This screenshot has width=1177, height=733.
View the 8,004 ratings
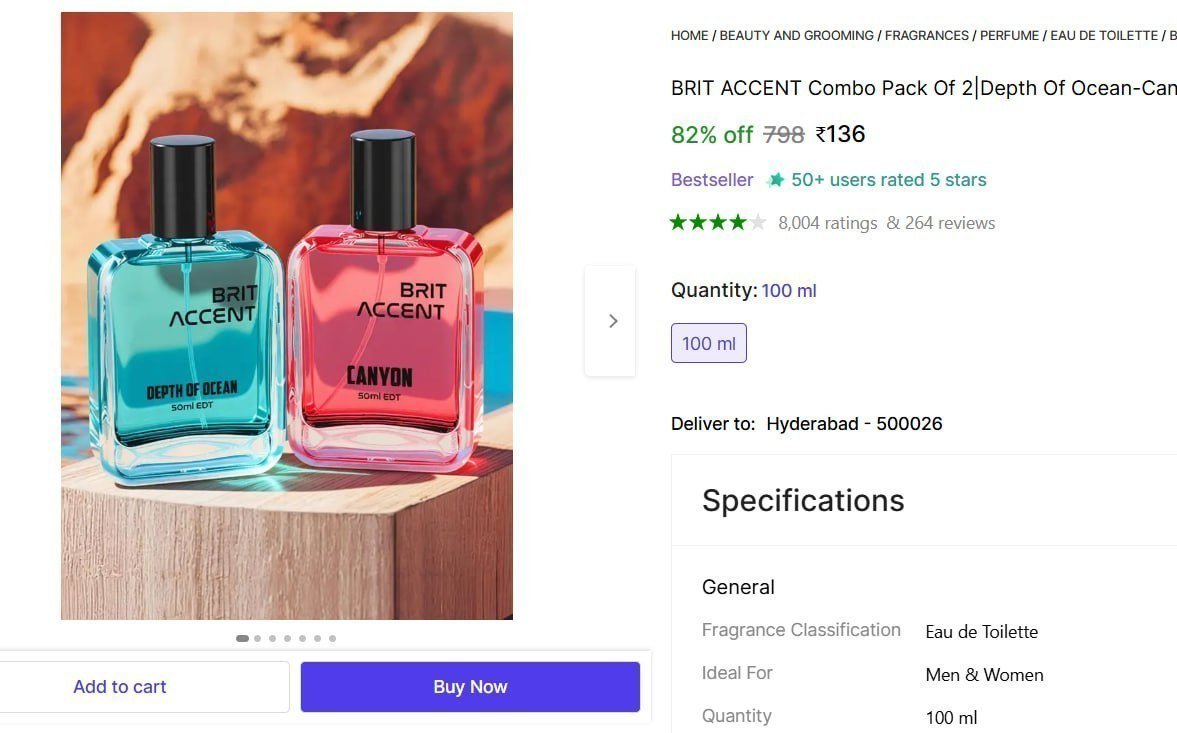coord(827,223)
